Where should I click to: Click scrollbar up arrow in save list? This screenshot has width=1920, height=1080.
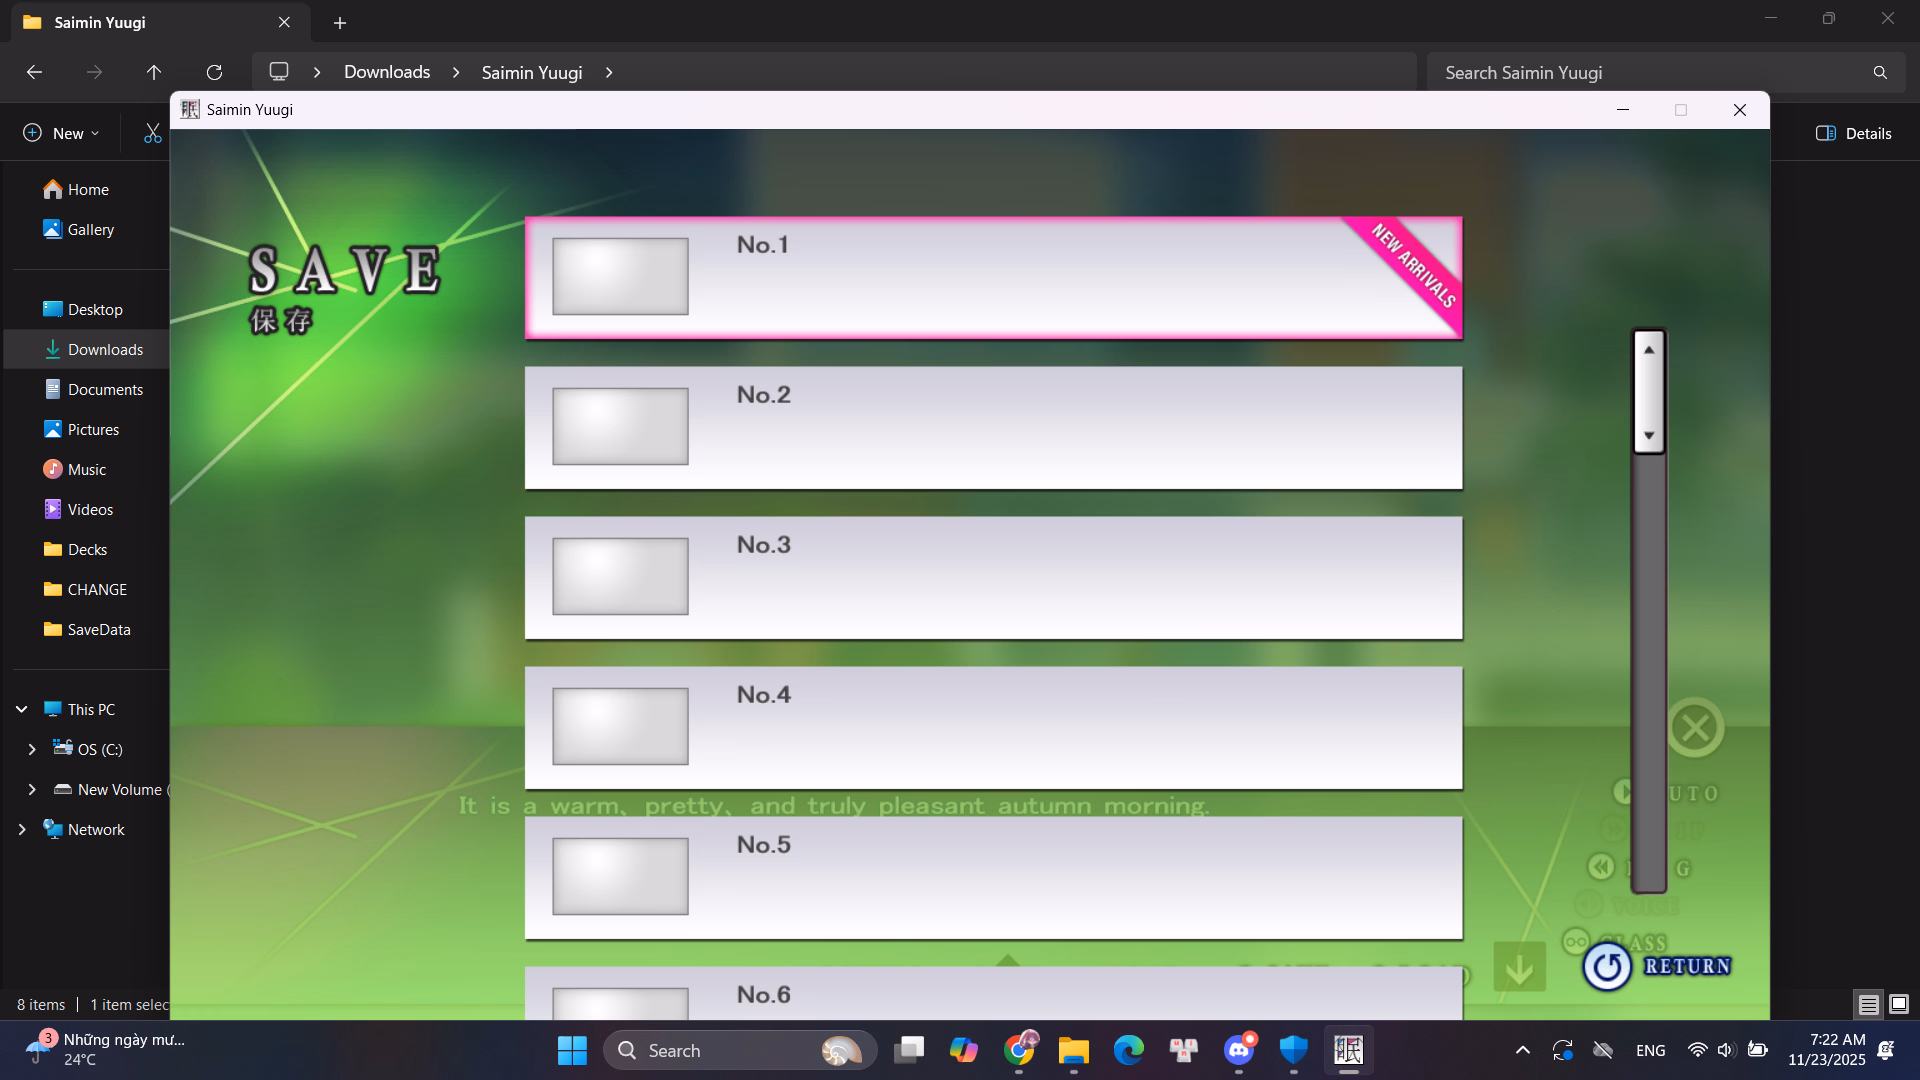1649,349
